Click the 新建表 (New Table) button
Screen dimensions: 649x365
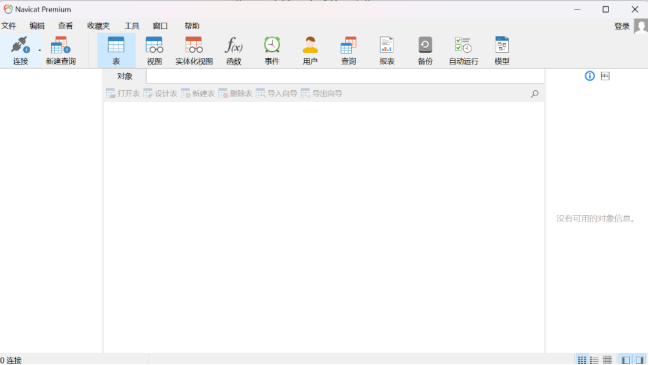pyautogui.click(x=198, y=94)
